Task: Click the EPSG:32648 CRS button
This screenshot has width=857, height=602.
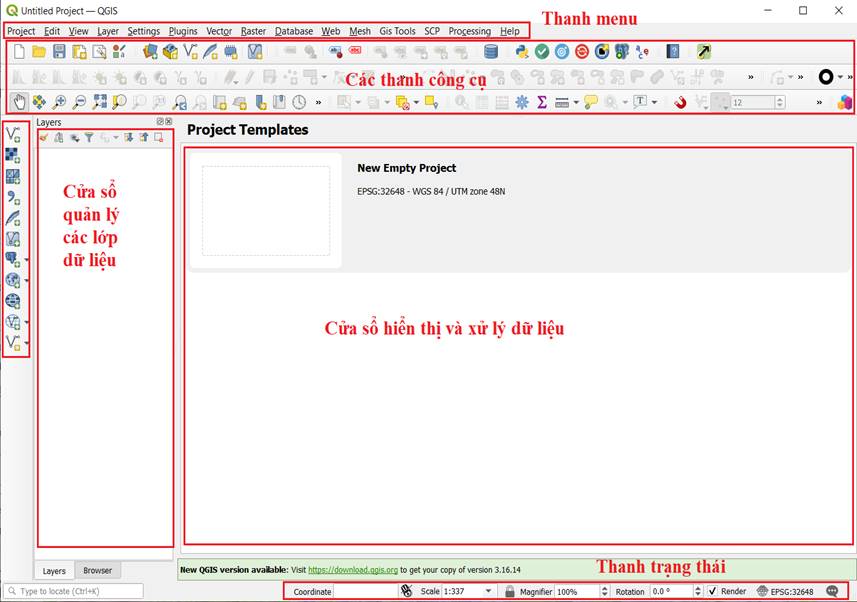Action: [x=785, y=591]
